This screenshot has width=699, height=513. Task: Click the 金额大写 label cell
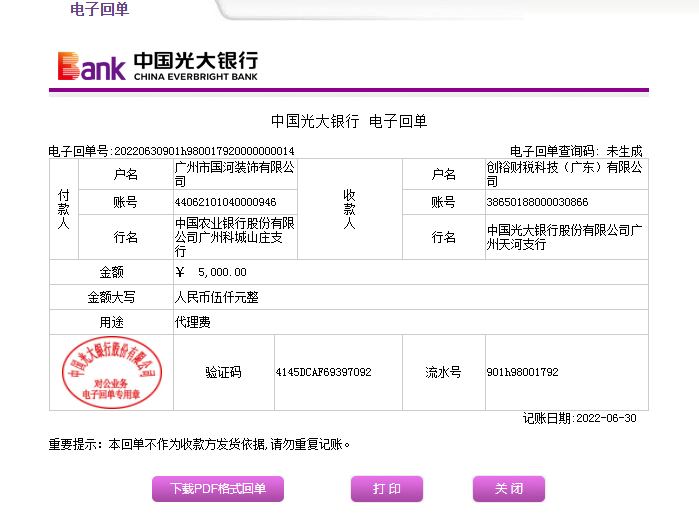(111, 297)
